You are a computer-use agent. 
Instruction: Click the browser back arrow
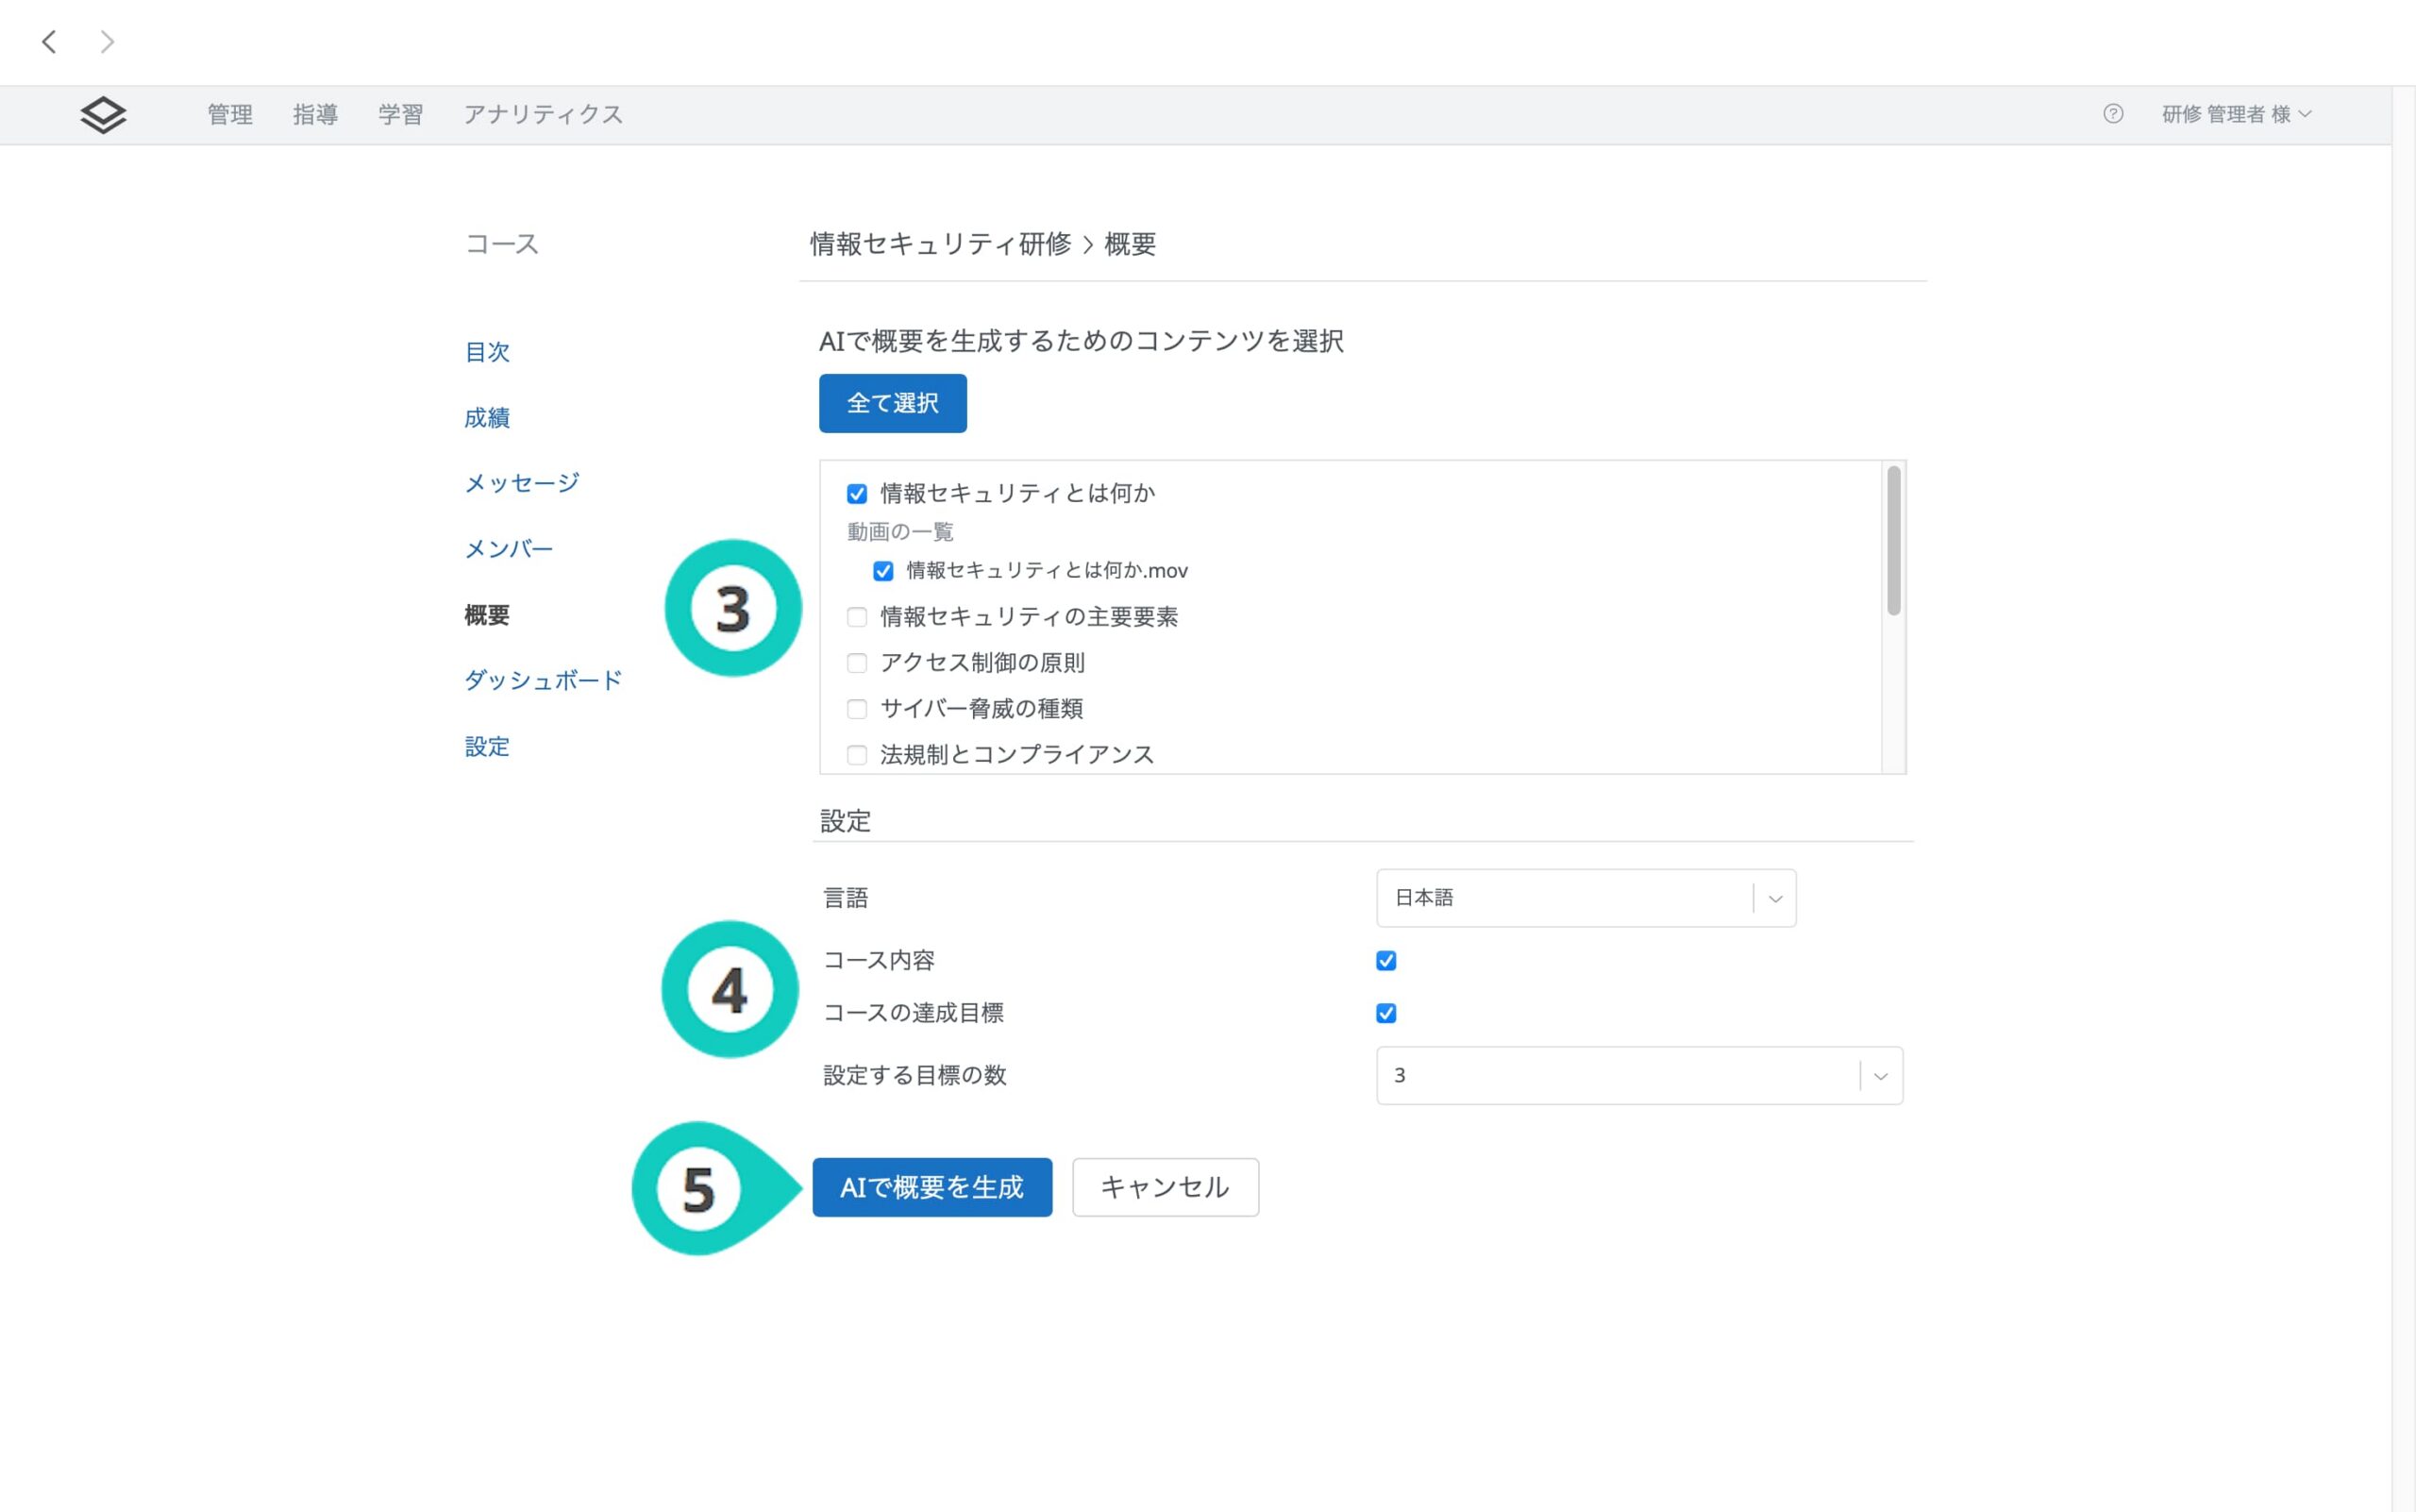click(49, 42)
